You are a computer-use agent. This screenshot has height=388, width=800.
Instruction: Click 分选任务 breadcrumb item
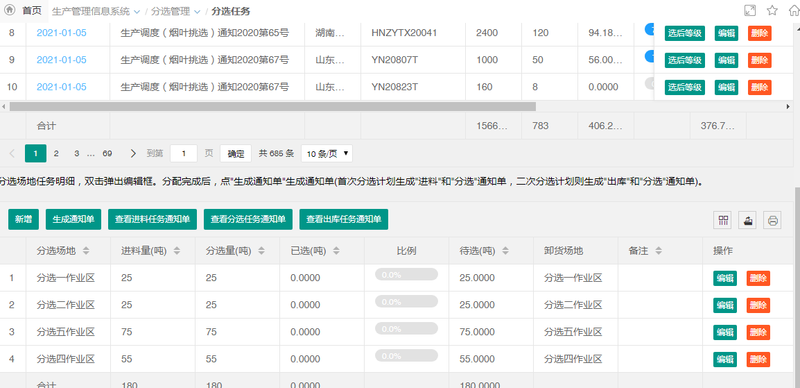[231, 11]
